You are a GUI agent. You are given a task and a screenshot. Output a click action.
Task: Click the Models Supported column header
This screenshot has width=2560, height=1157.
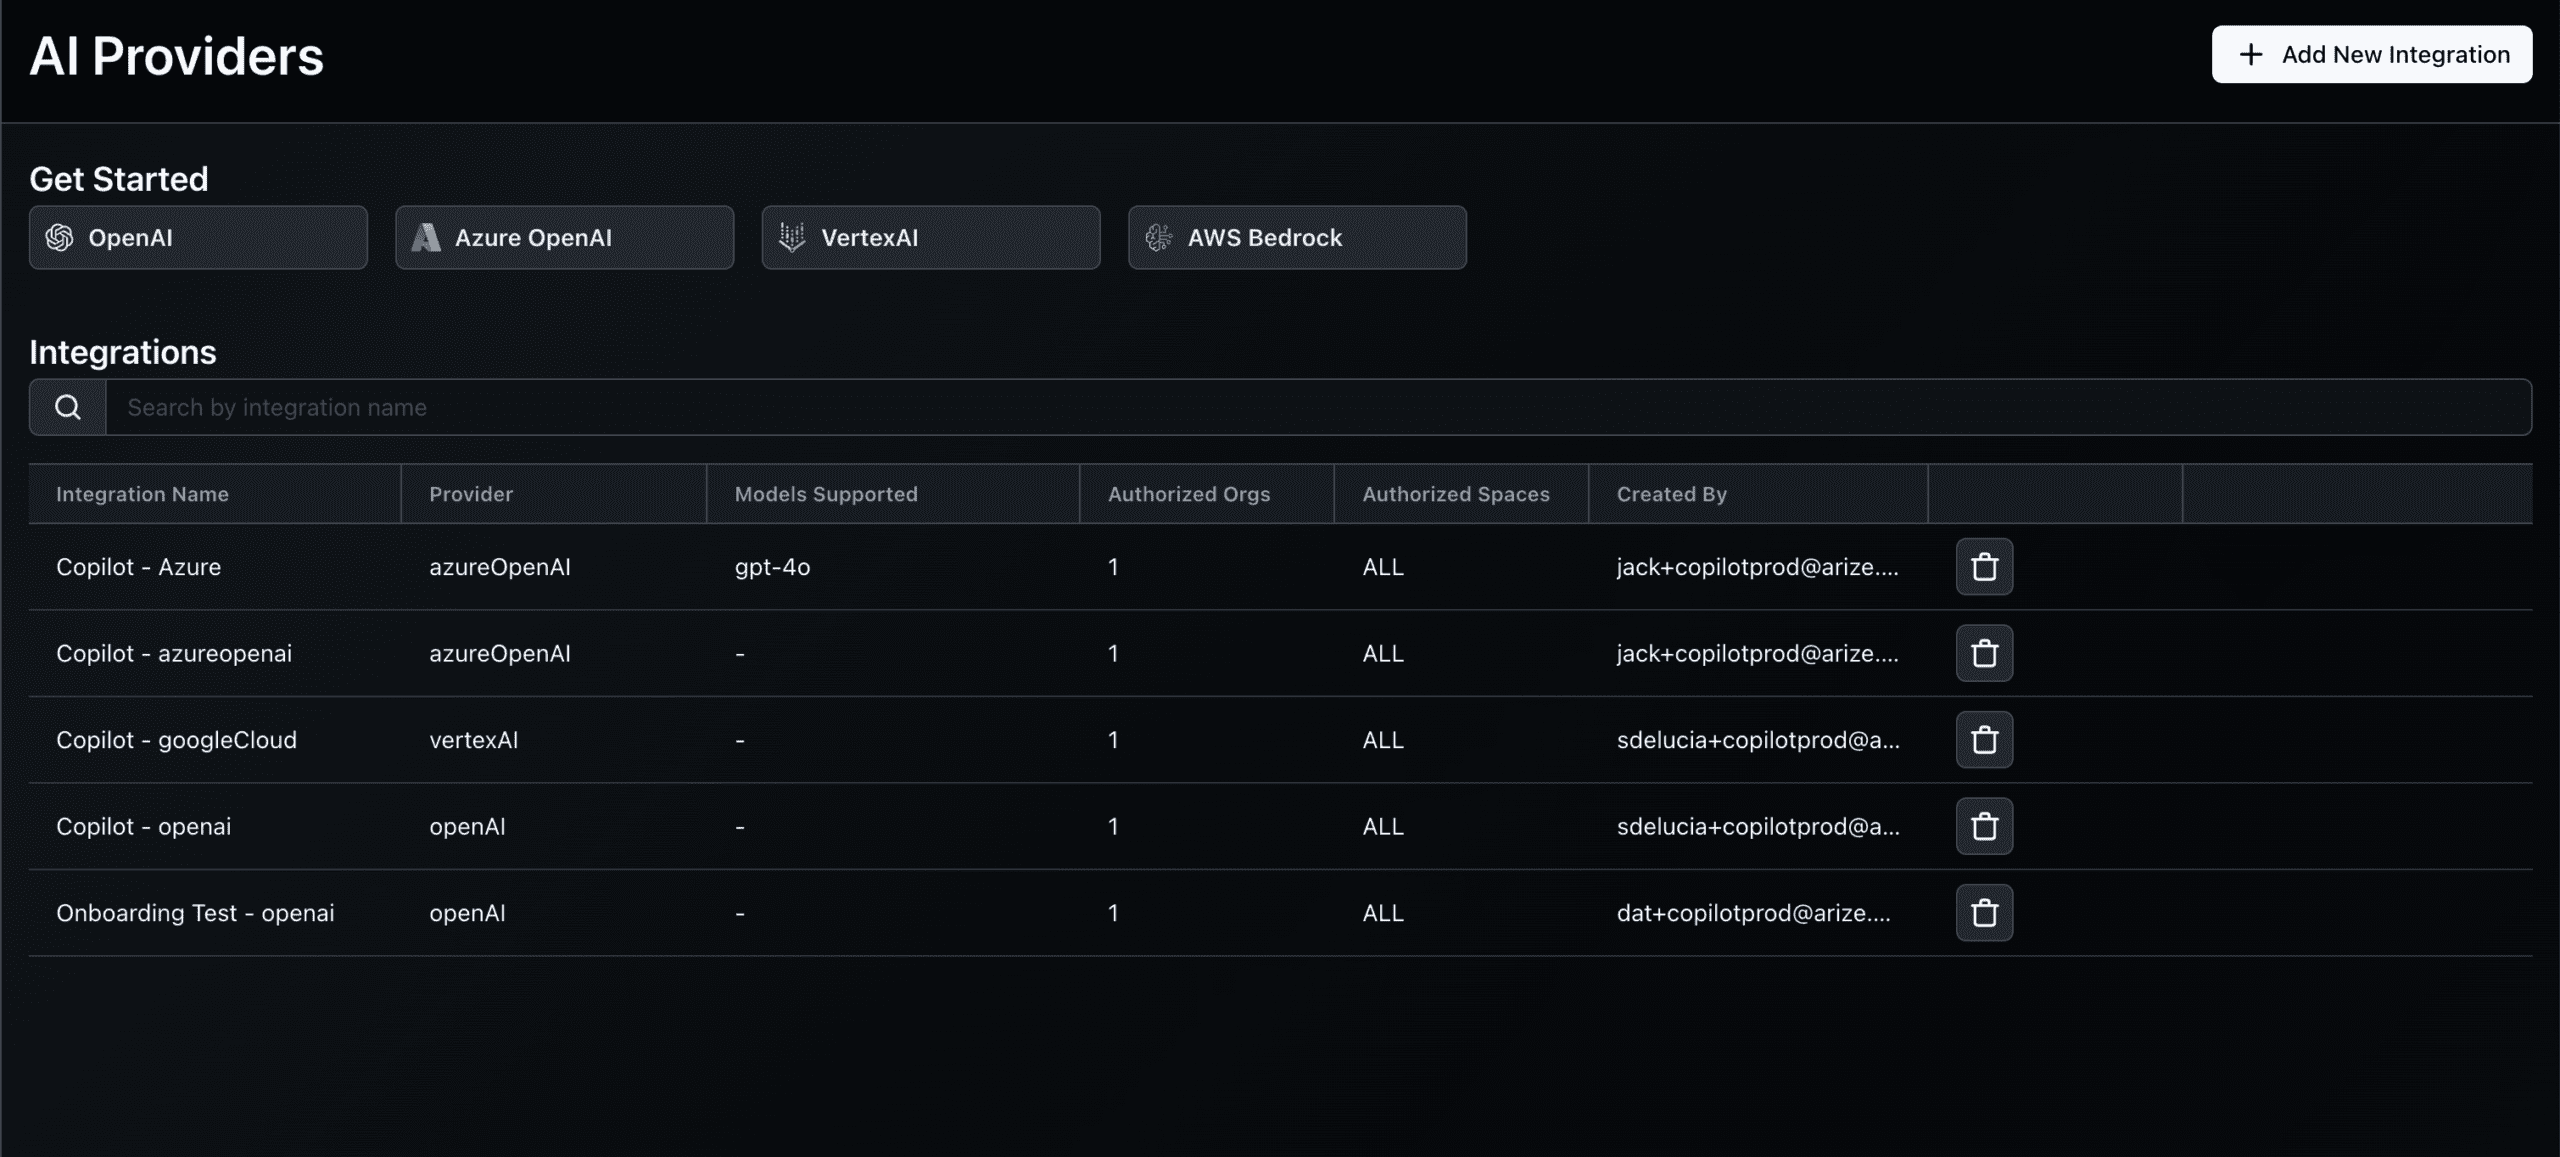coord(826,494)
